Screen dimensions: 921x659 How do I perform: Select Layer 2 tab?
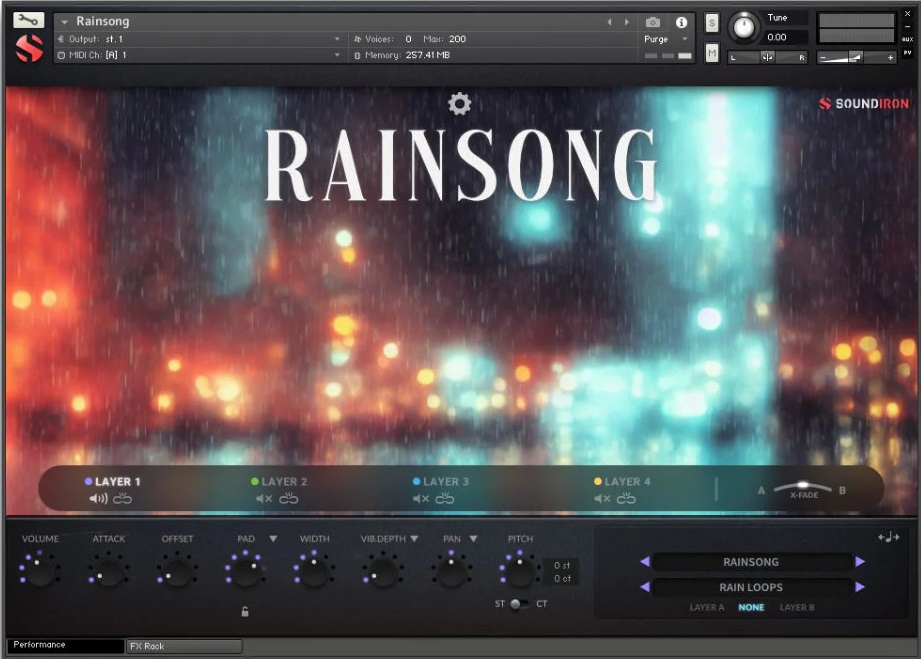[x=279, y=482]
